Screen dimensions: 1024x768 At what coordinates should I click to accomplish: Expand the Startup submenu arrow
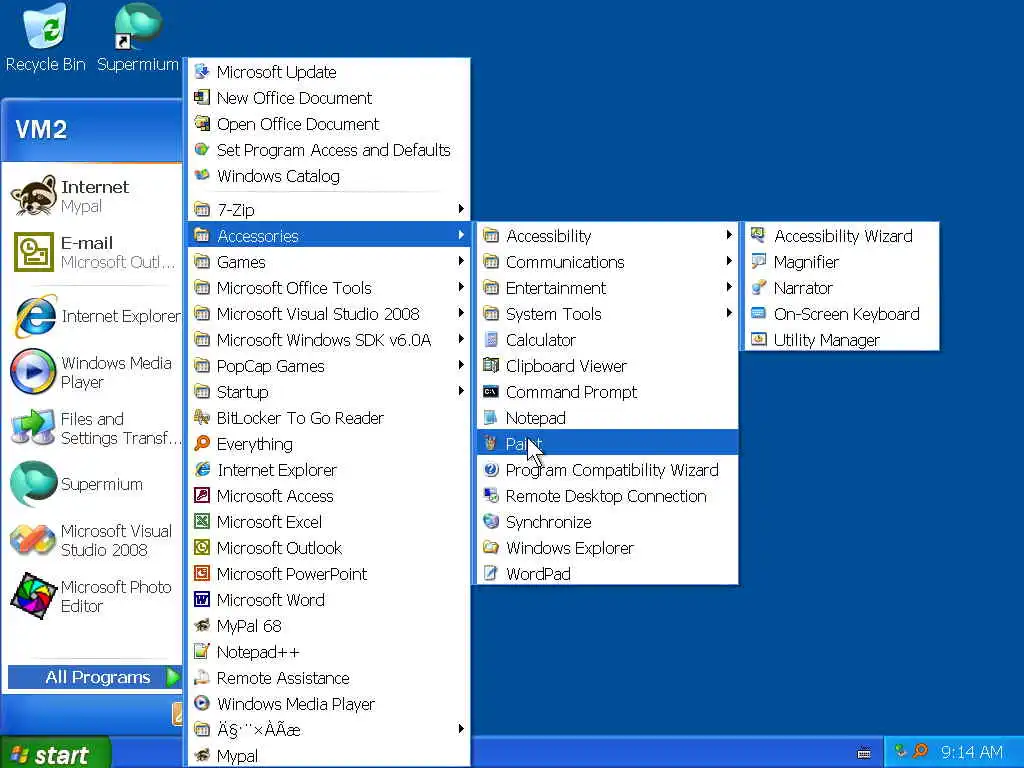pos(461,391)
